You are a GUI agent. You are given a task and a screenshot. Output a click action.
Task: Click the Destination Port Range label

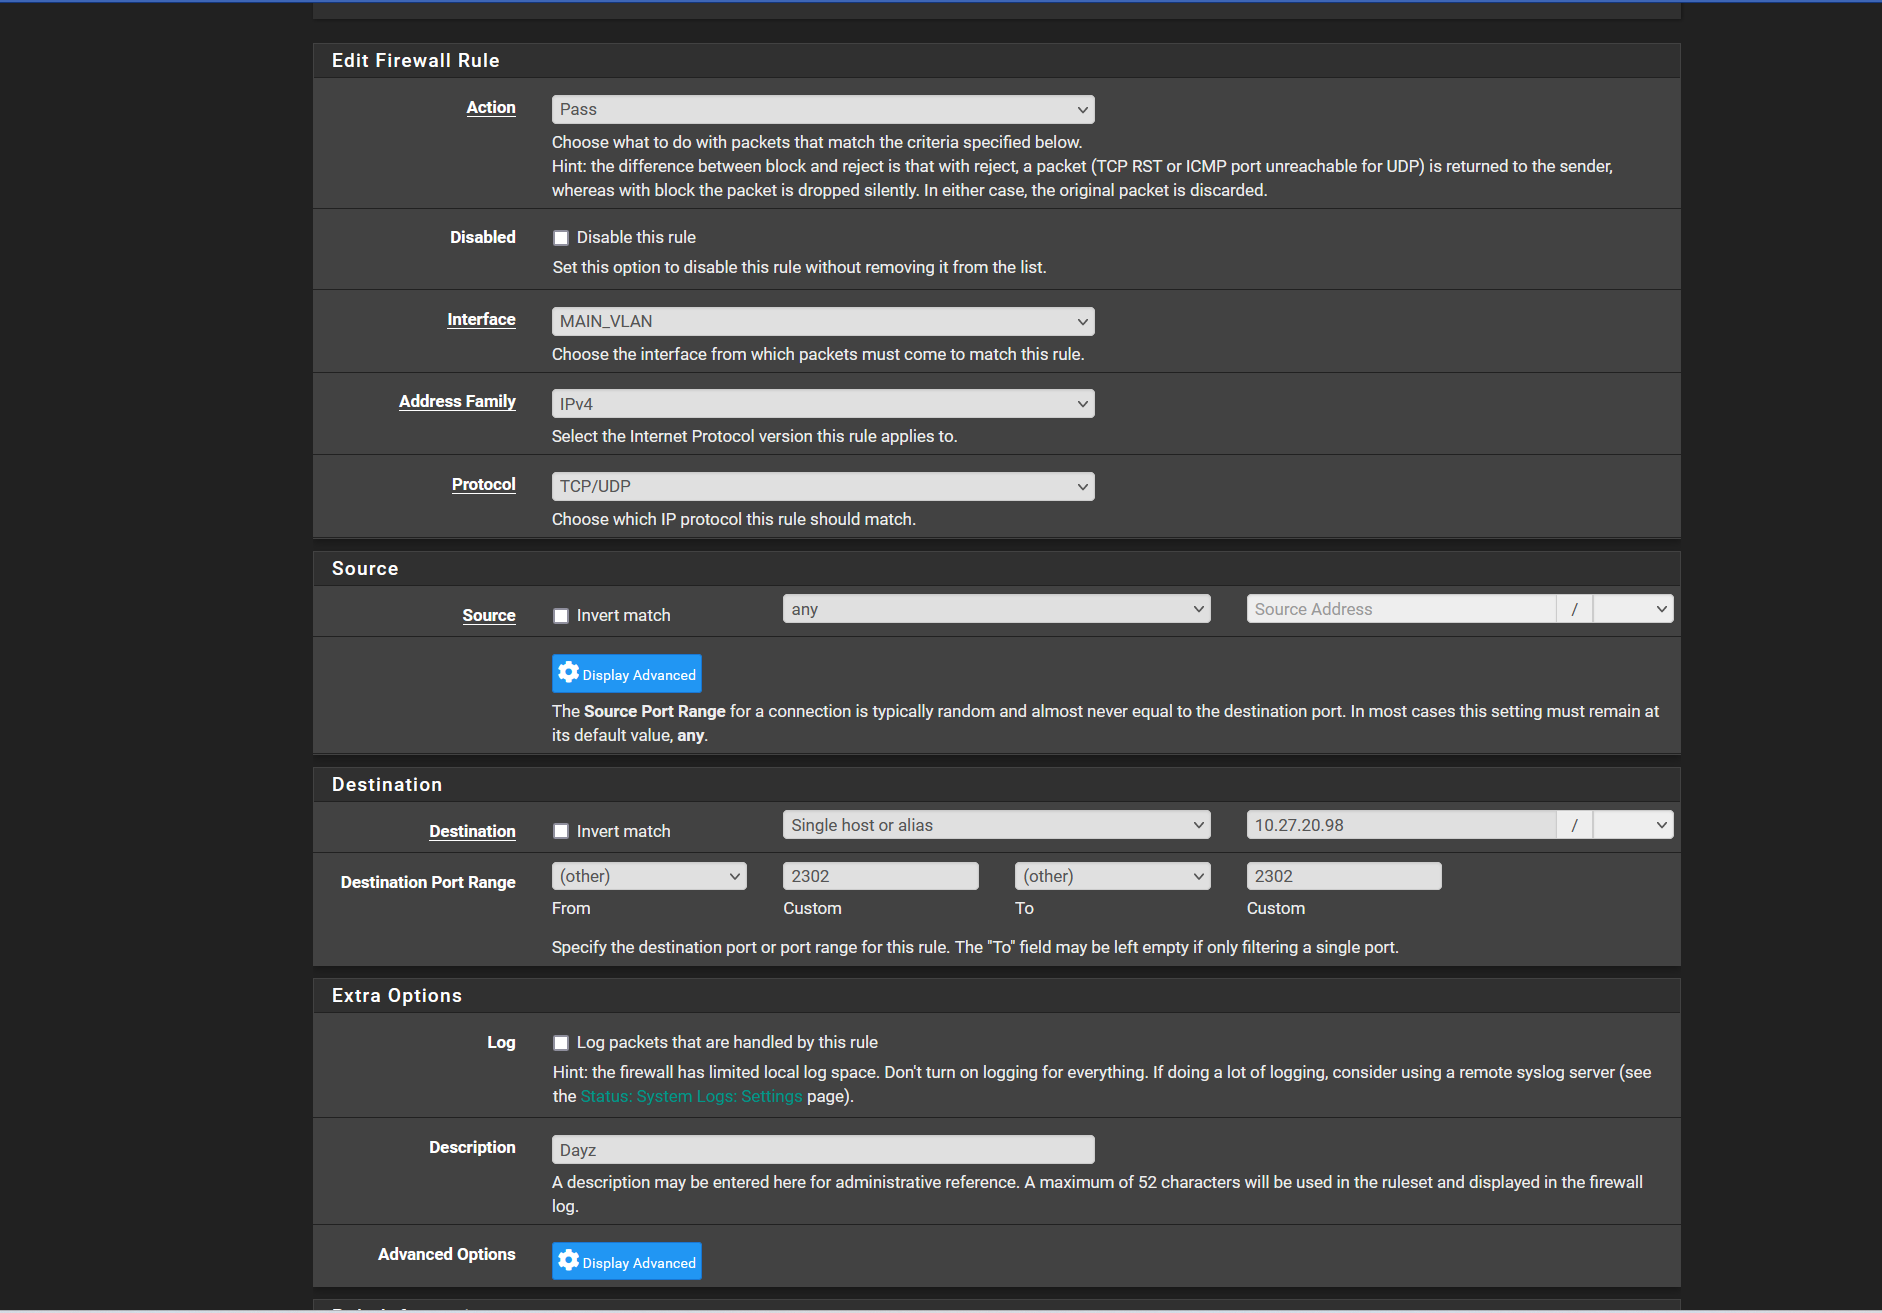[428, 883]
